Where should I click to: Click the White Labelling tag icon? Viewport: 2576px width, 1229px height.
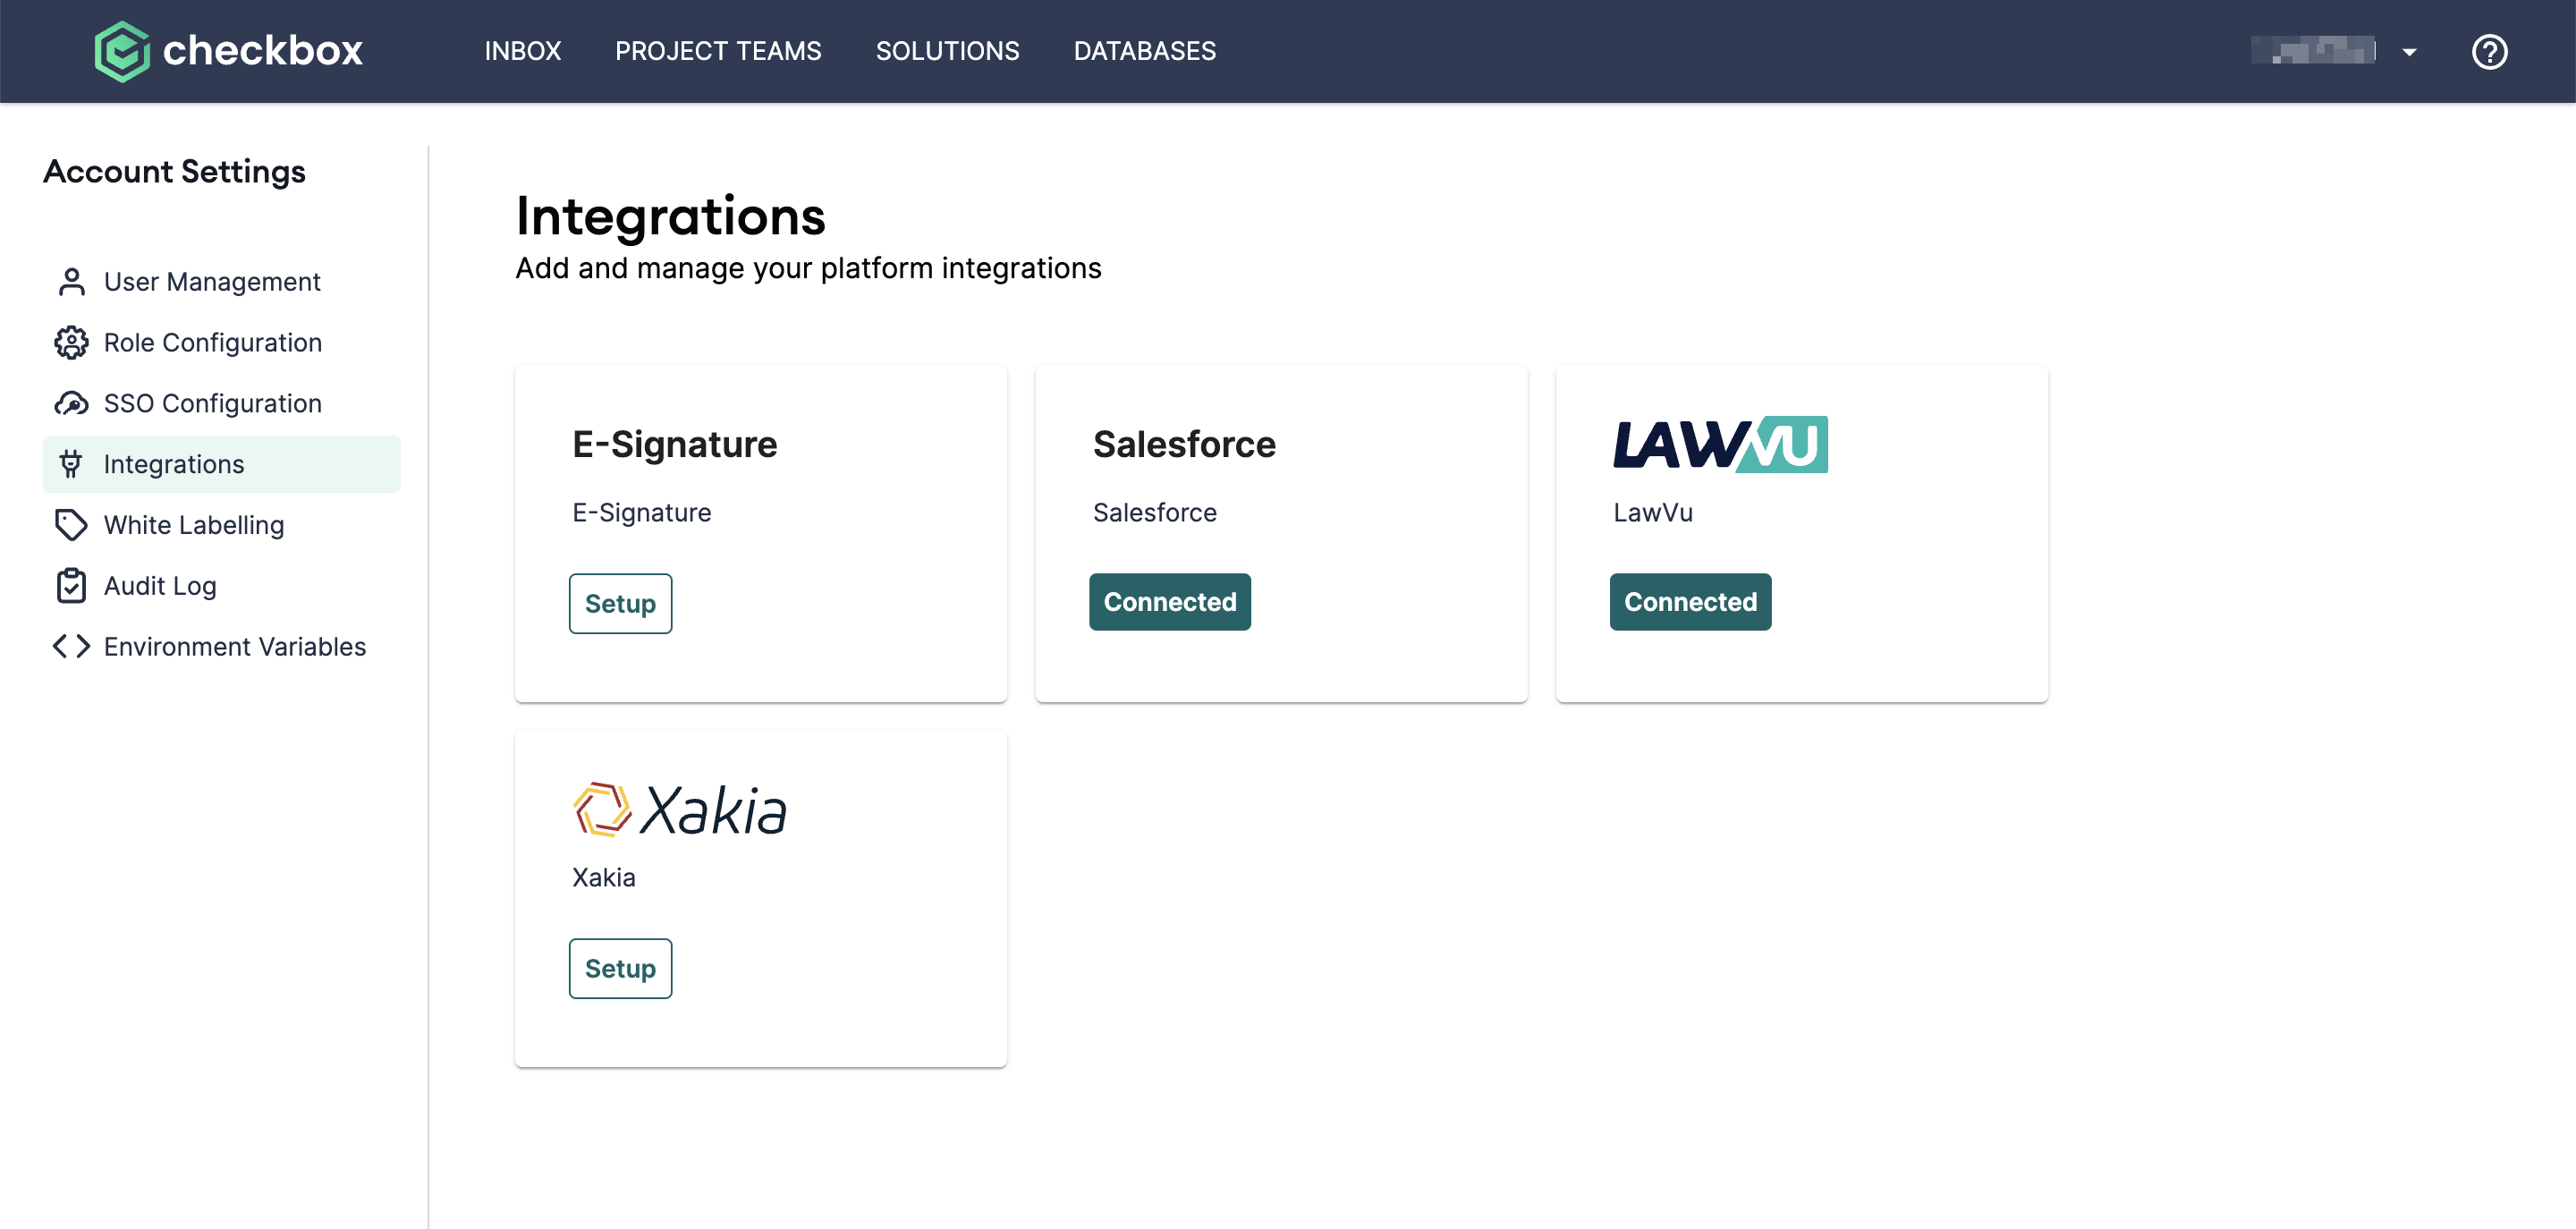pyautogui.click(x=71, y=525)
